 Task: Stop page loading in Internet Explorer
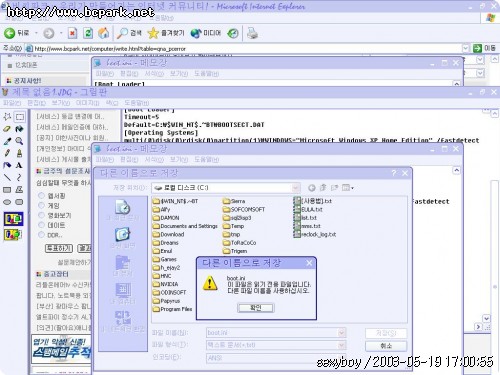(72, 33)
